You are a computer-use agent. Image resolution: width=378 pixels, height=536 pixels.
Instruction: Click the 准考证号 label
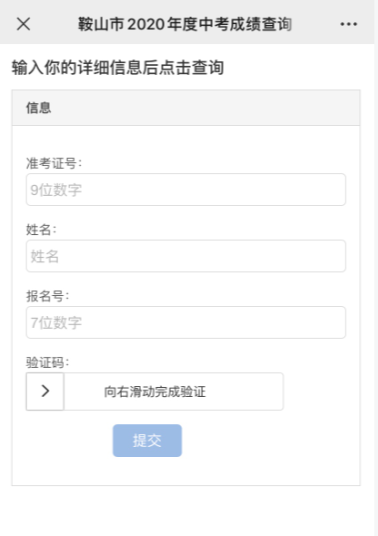(x=54, y=163)
